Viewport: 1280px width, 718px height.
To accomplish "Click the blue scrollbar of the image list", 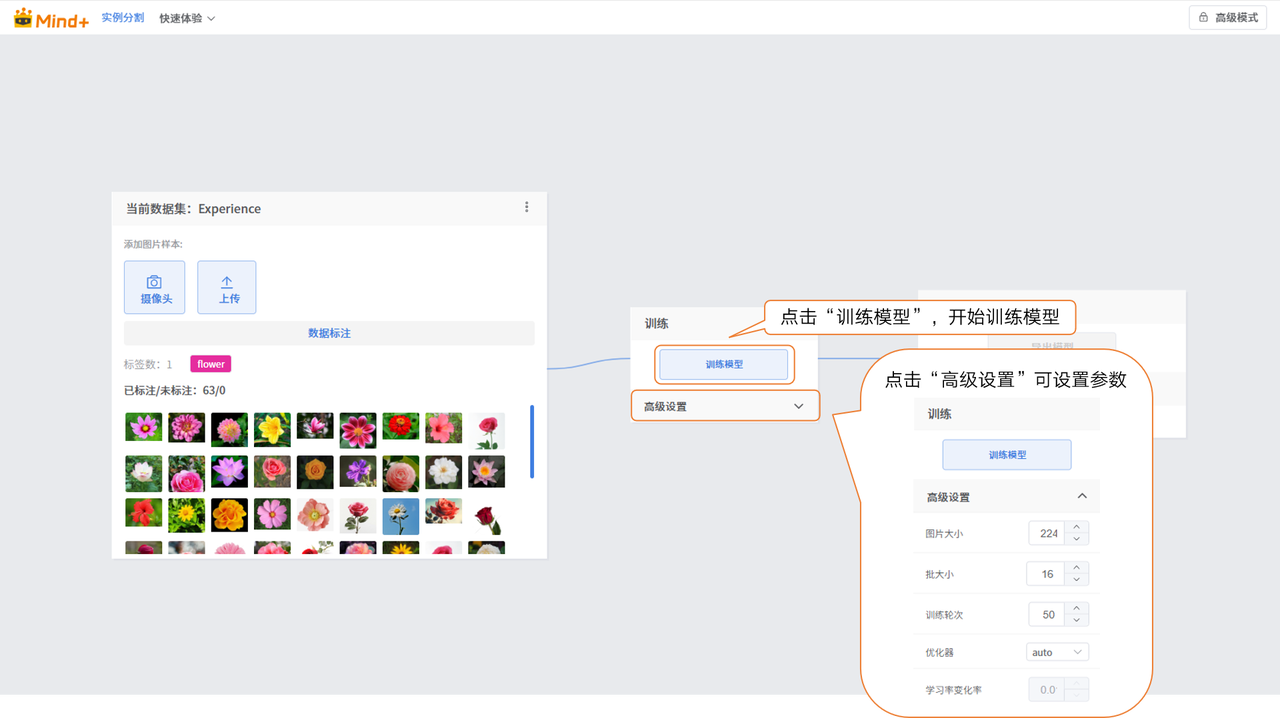I will pos(532,441).
